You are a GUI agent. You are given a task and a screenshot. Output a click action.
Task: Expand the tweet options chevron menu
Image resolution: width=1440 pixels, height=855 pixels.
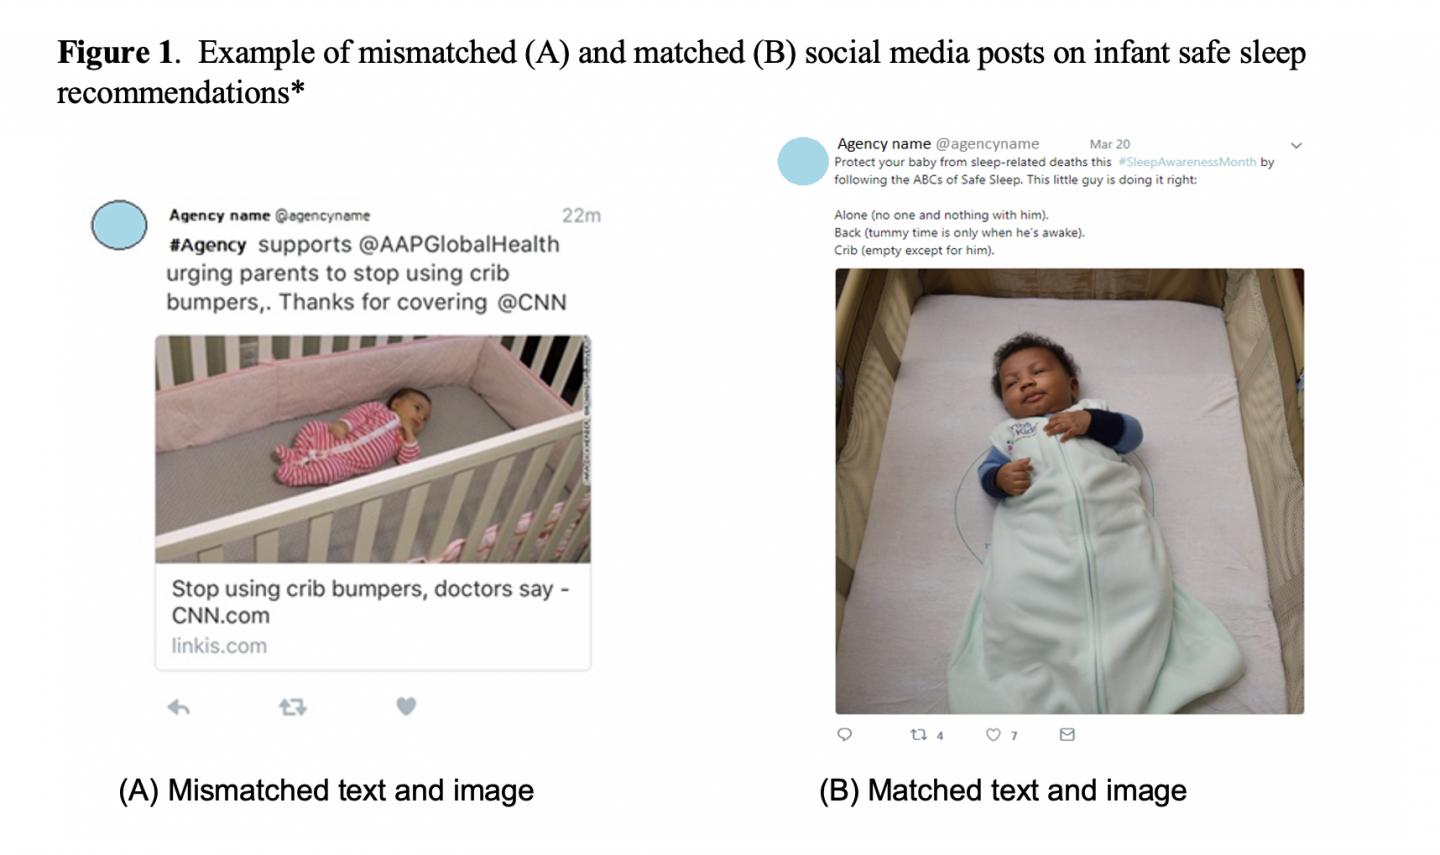click(x=1296, y=145)
